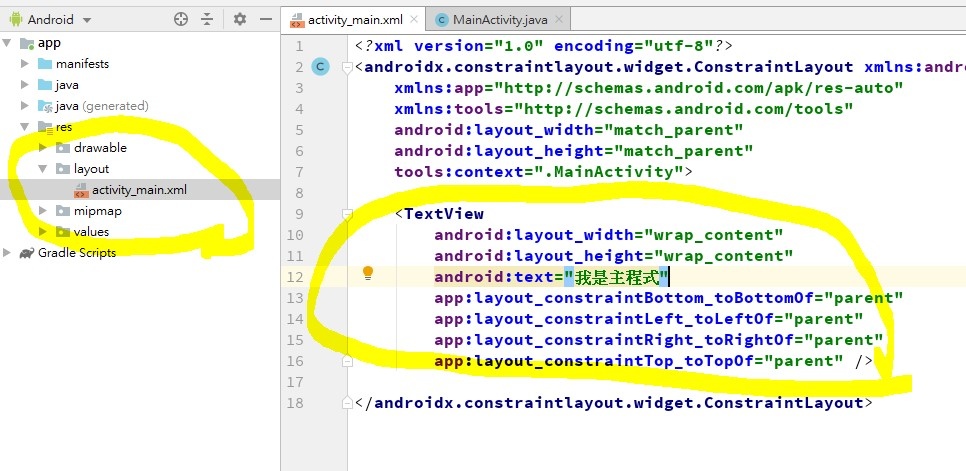Expand the mipmap folder
The width and height of the screenshot is (966, 471).
click(x=43, y=211)
